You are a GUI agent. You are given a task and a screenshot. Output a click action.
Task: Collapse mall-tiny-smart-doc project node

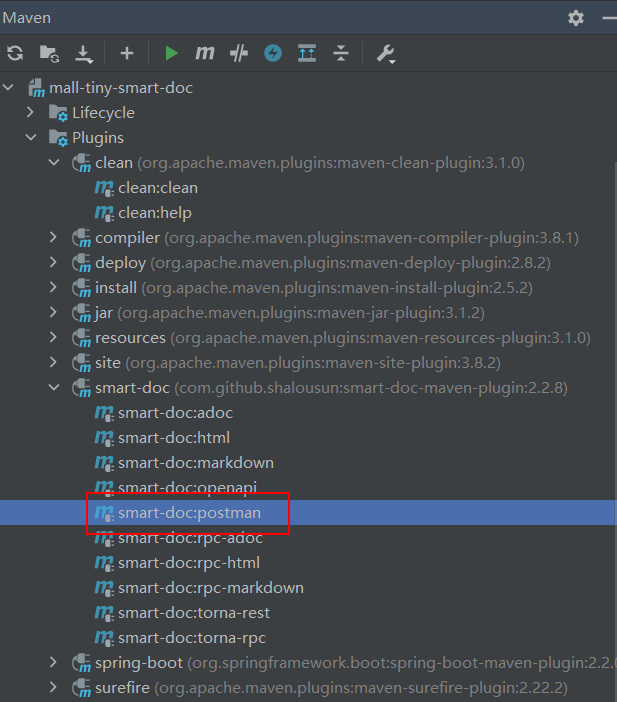tap(9, 87)
